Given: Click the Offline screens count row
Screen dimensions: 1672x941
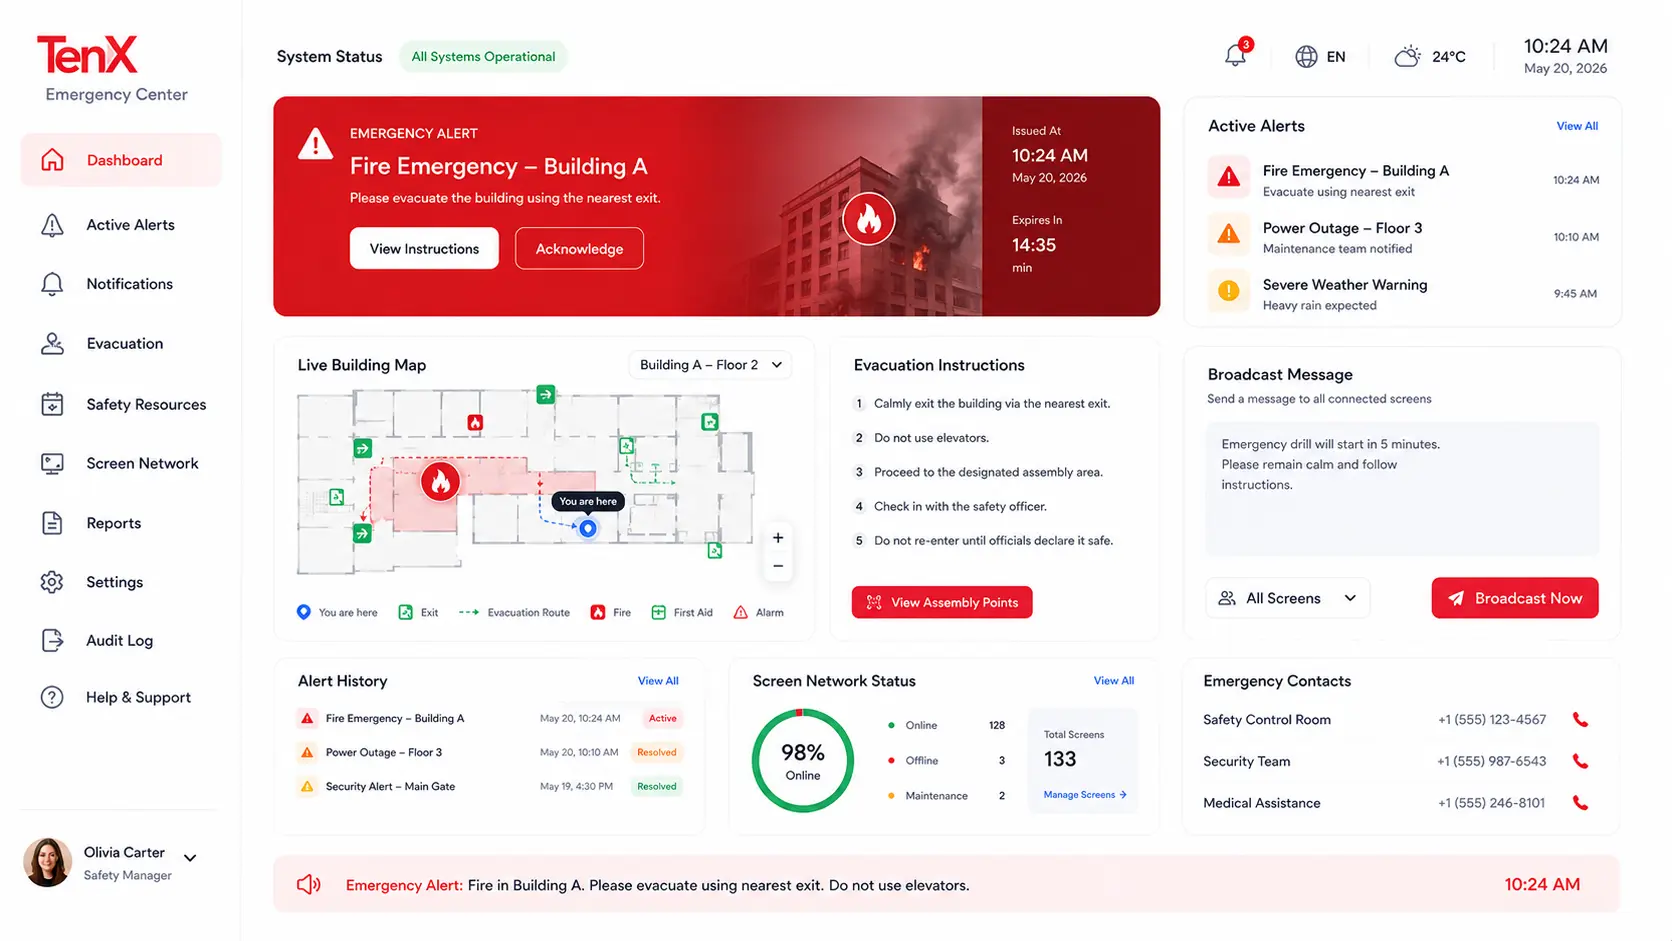Looking at the screenshot, I should (x=947, y=761).
